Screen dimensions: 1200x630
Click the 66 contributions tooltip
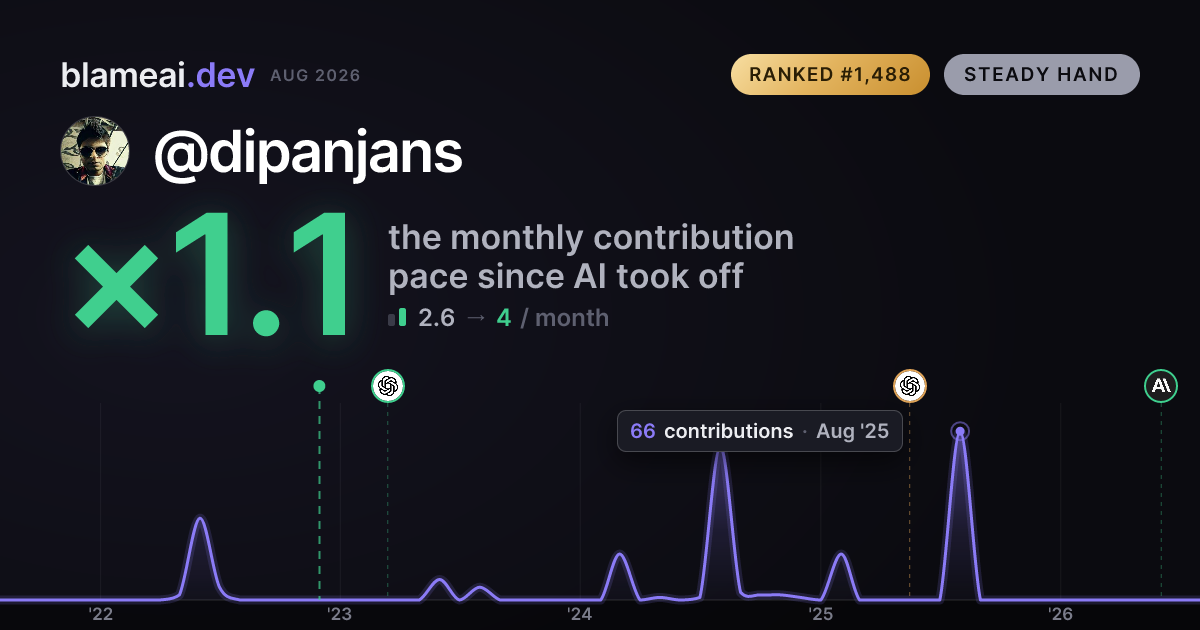760,431
